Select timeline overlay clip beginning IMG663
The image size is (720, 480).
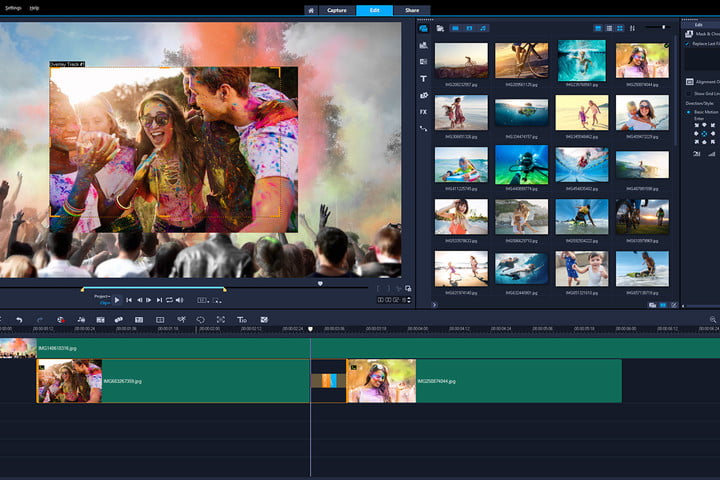click(x=173, y=381)
